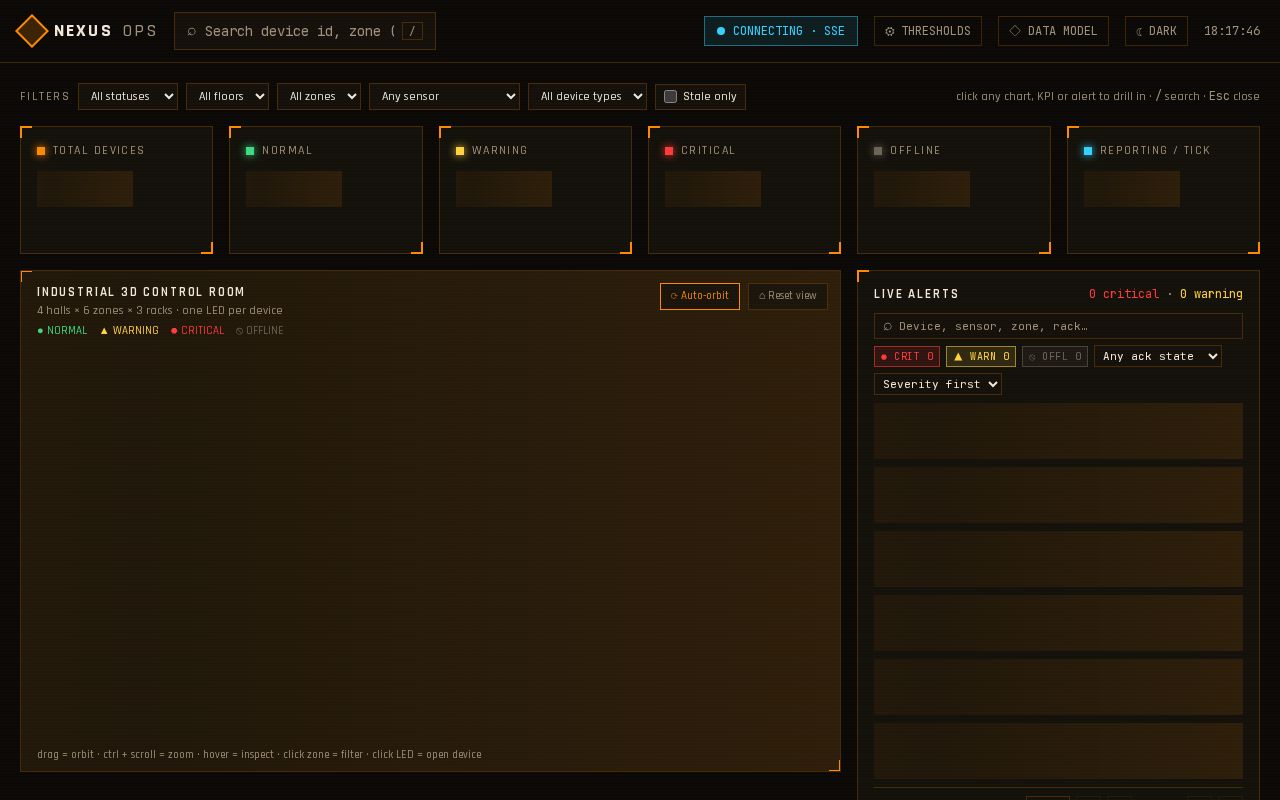Toggle the CRIT alert severity filter

tap(907, 357)
